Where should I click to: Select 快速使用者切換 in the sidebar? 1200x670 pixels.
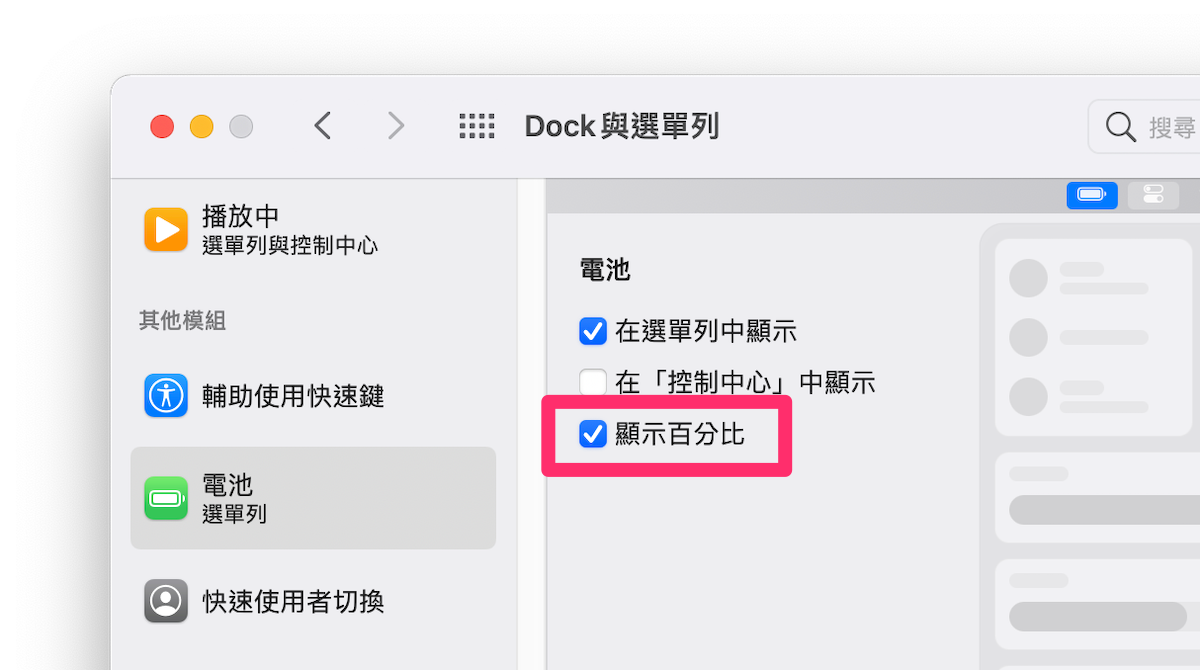point(313,601)
